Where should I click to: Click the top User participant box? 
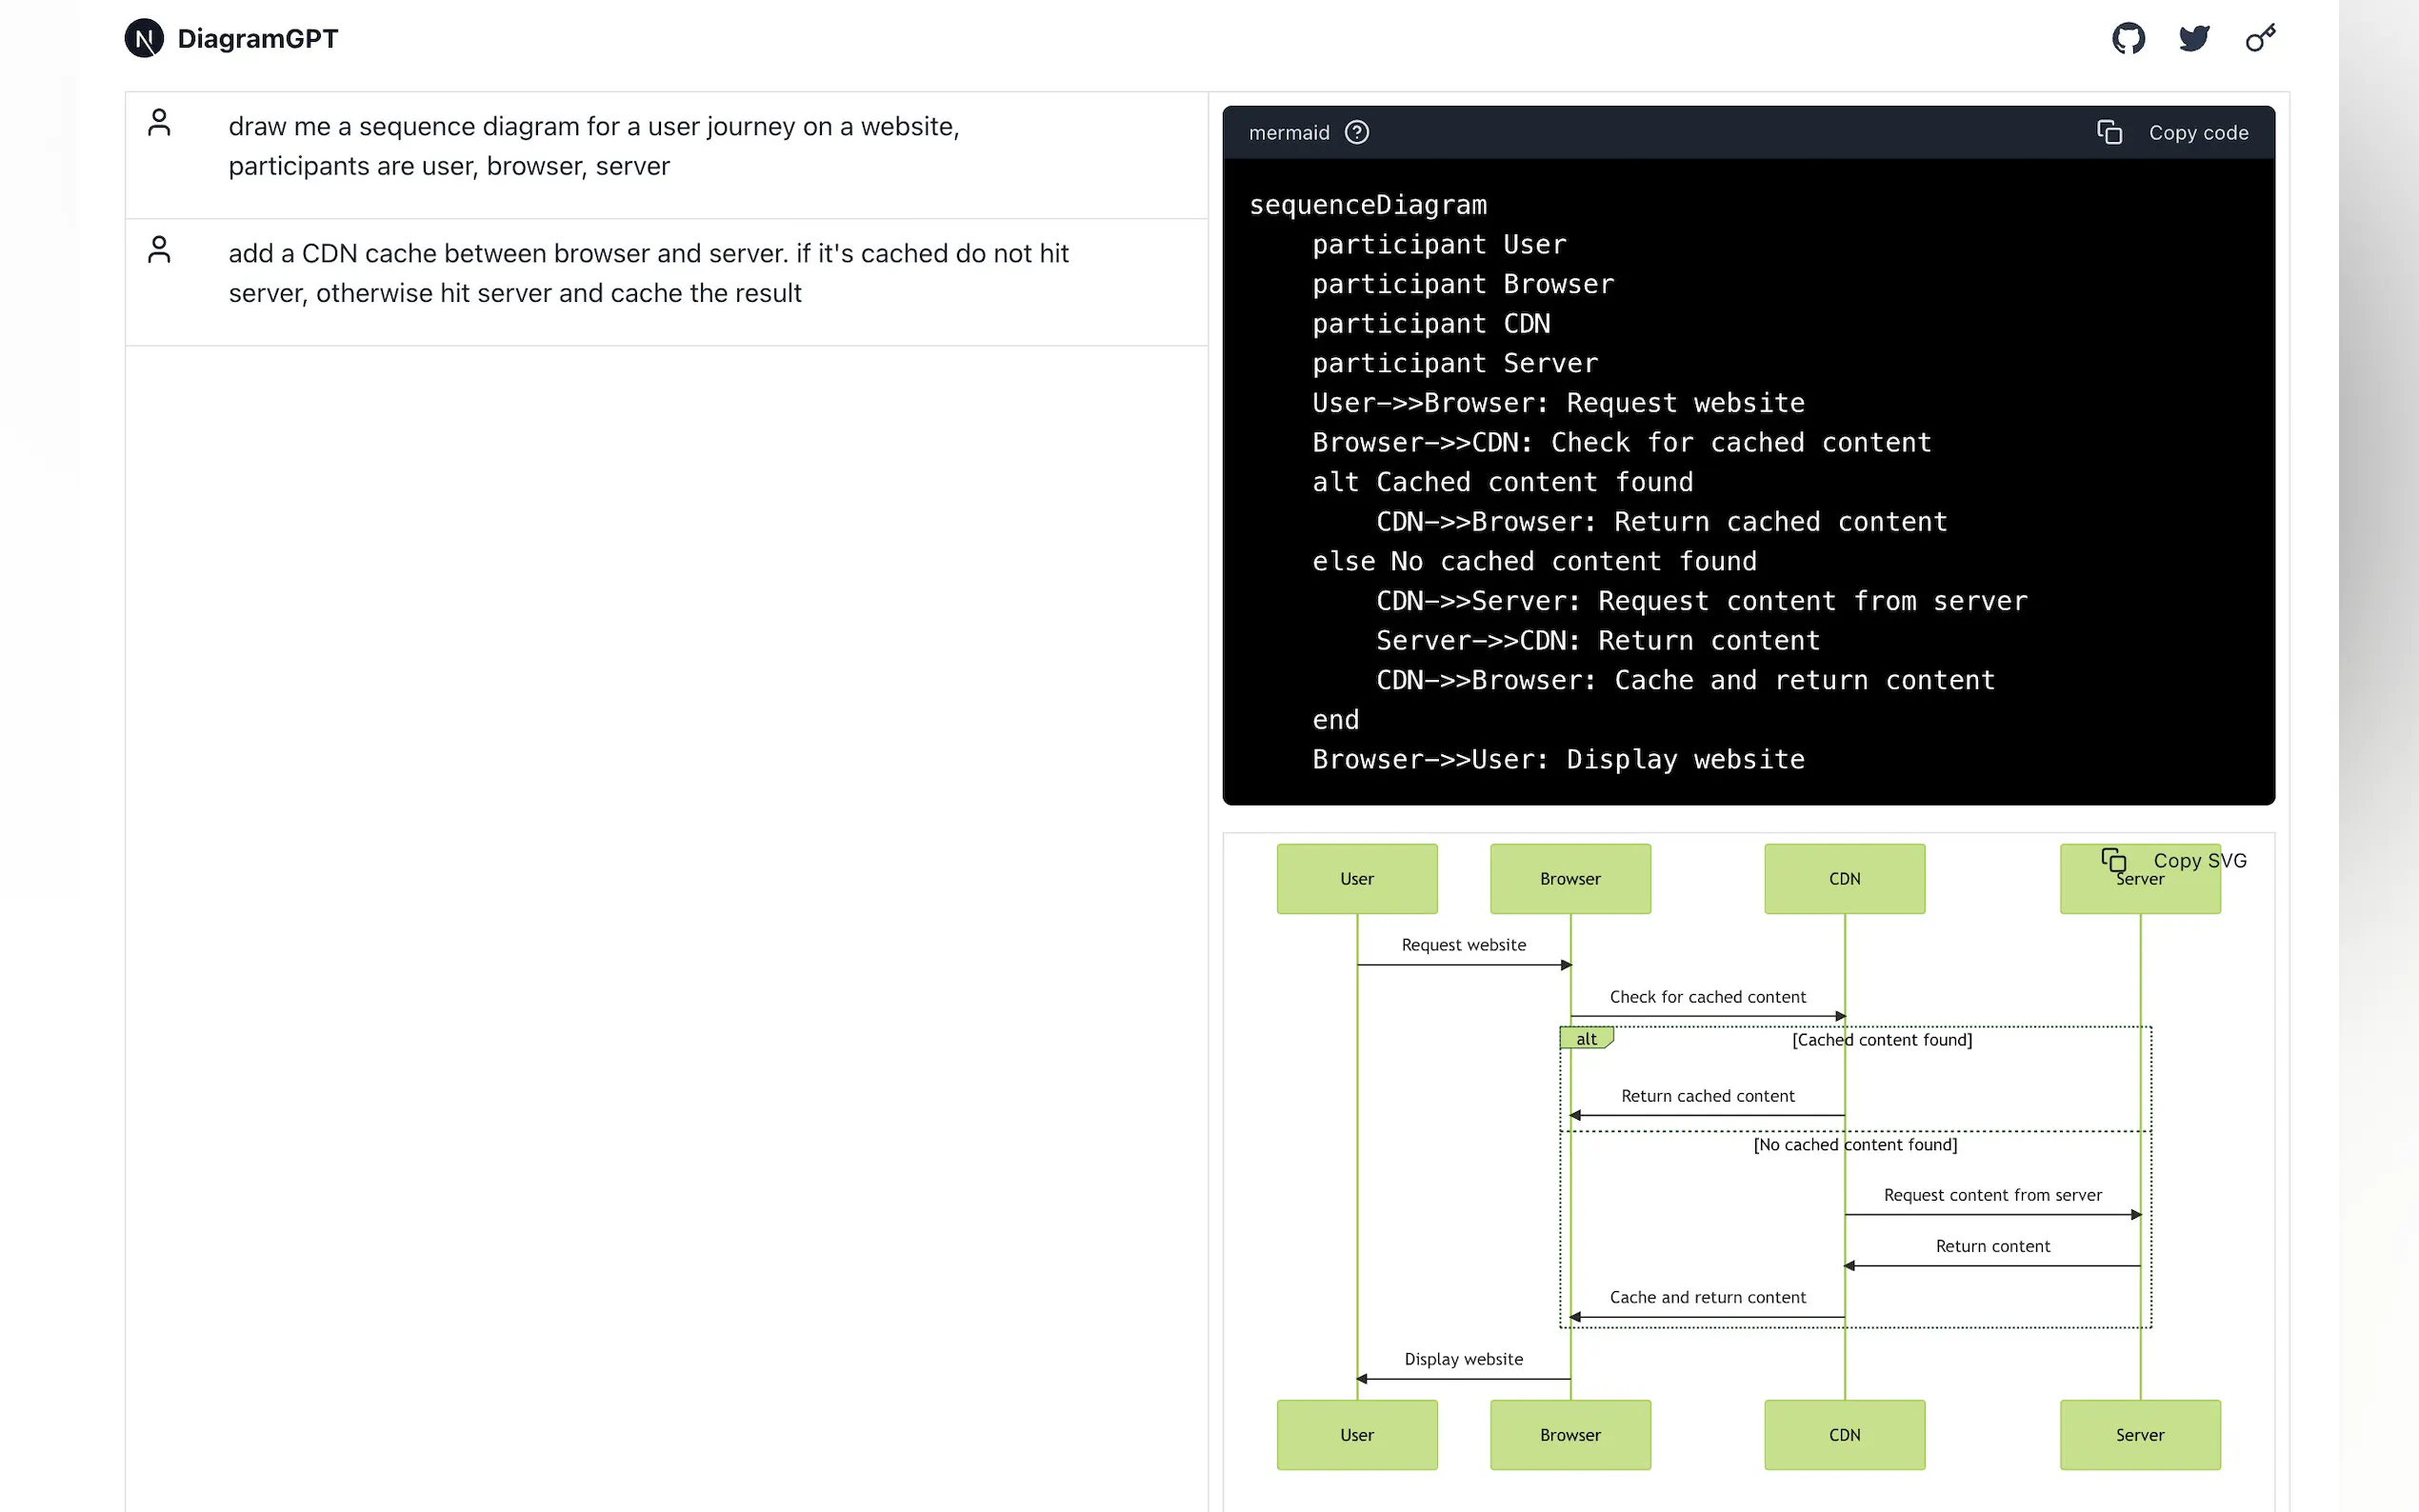pos(1356,879)
